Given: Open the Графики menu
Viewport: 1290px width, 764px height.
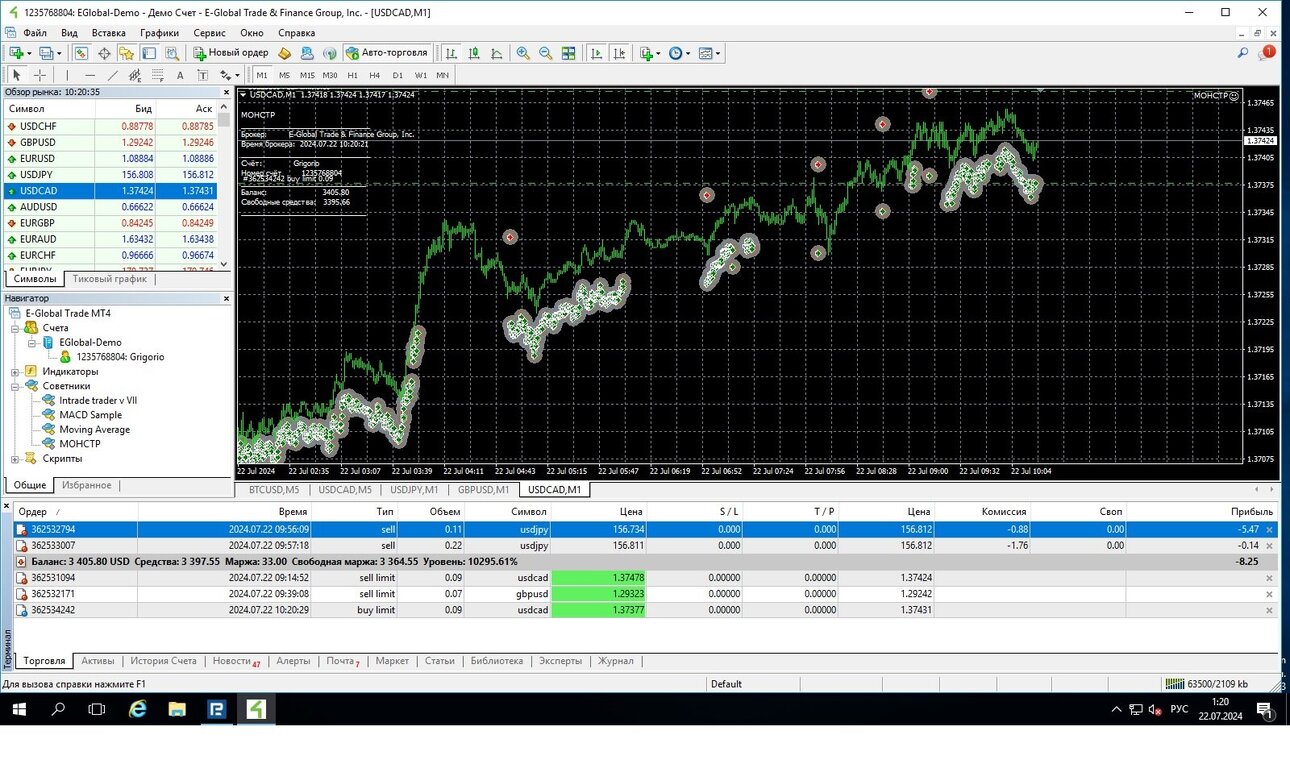Looking at the screenshot, I should click(159, 33).
